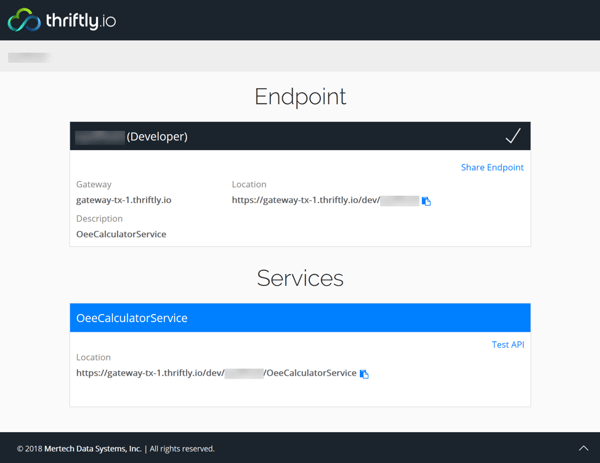The image size is (600, 463).
Task: Open the Test API link
Action: [x=508, y=344]
